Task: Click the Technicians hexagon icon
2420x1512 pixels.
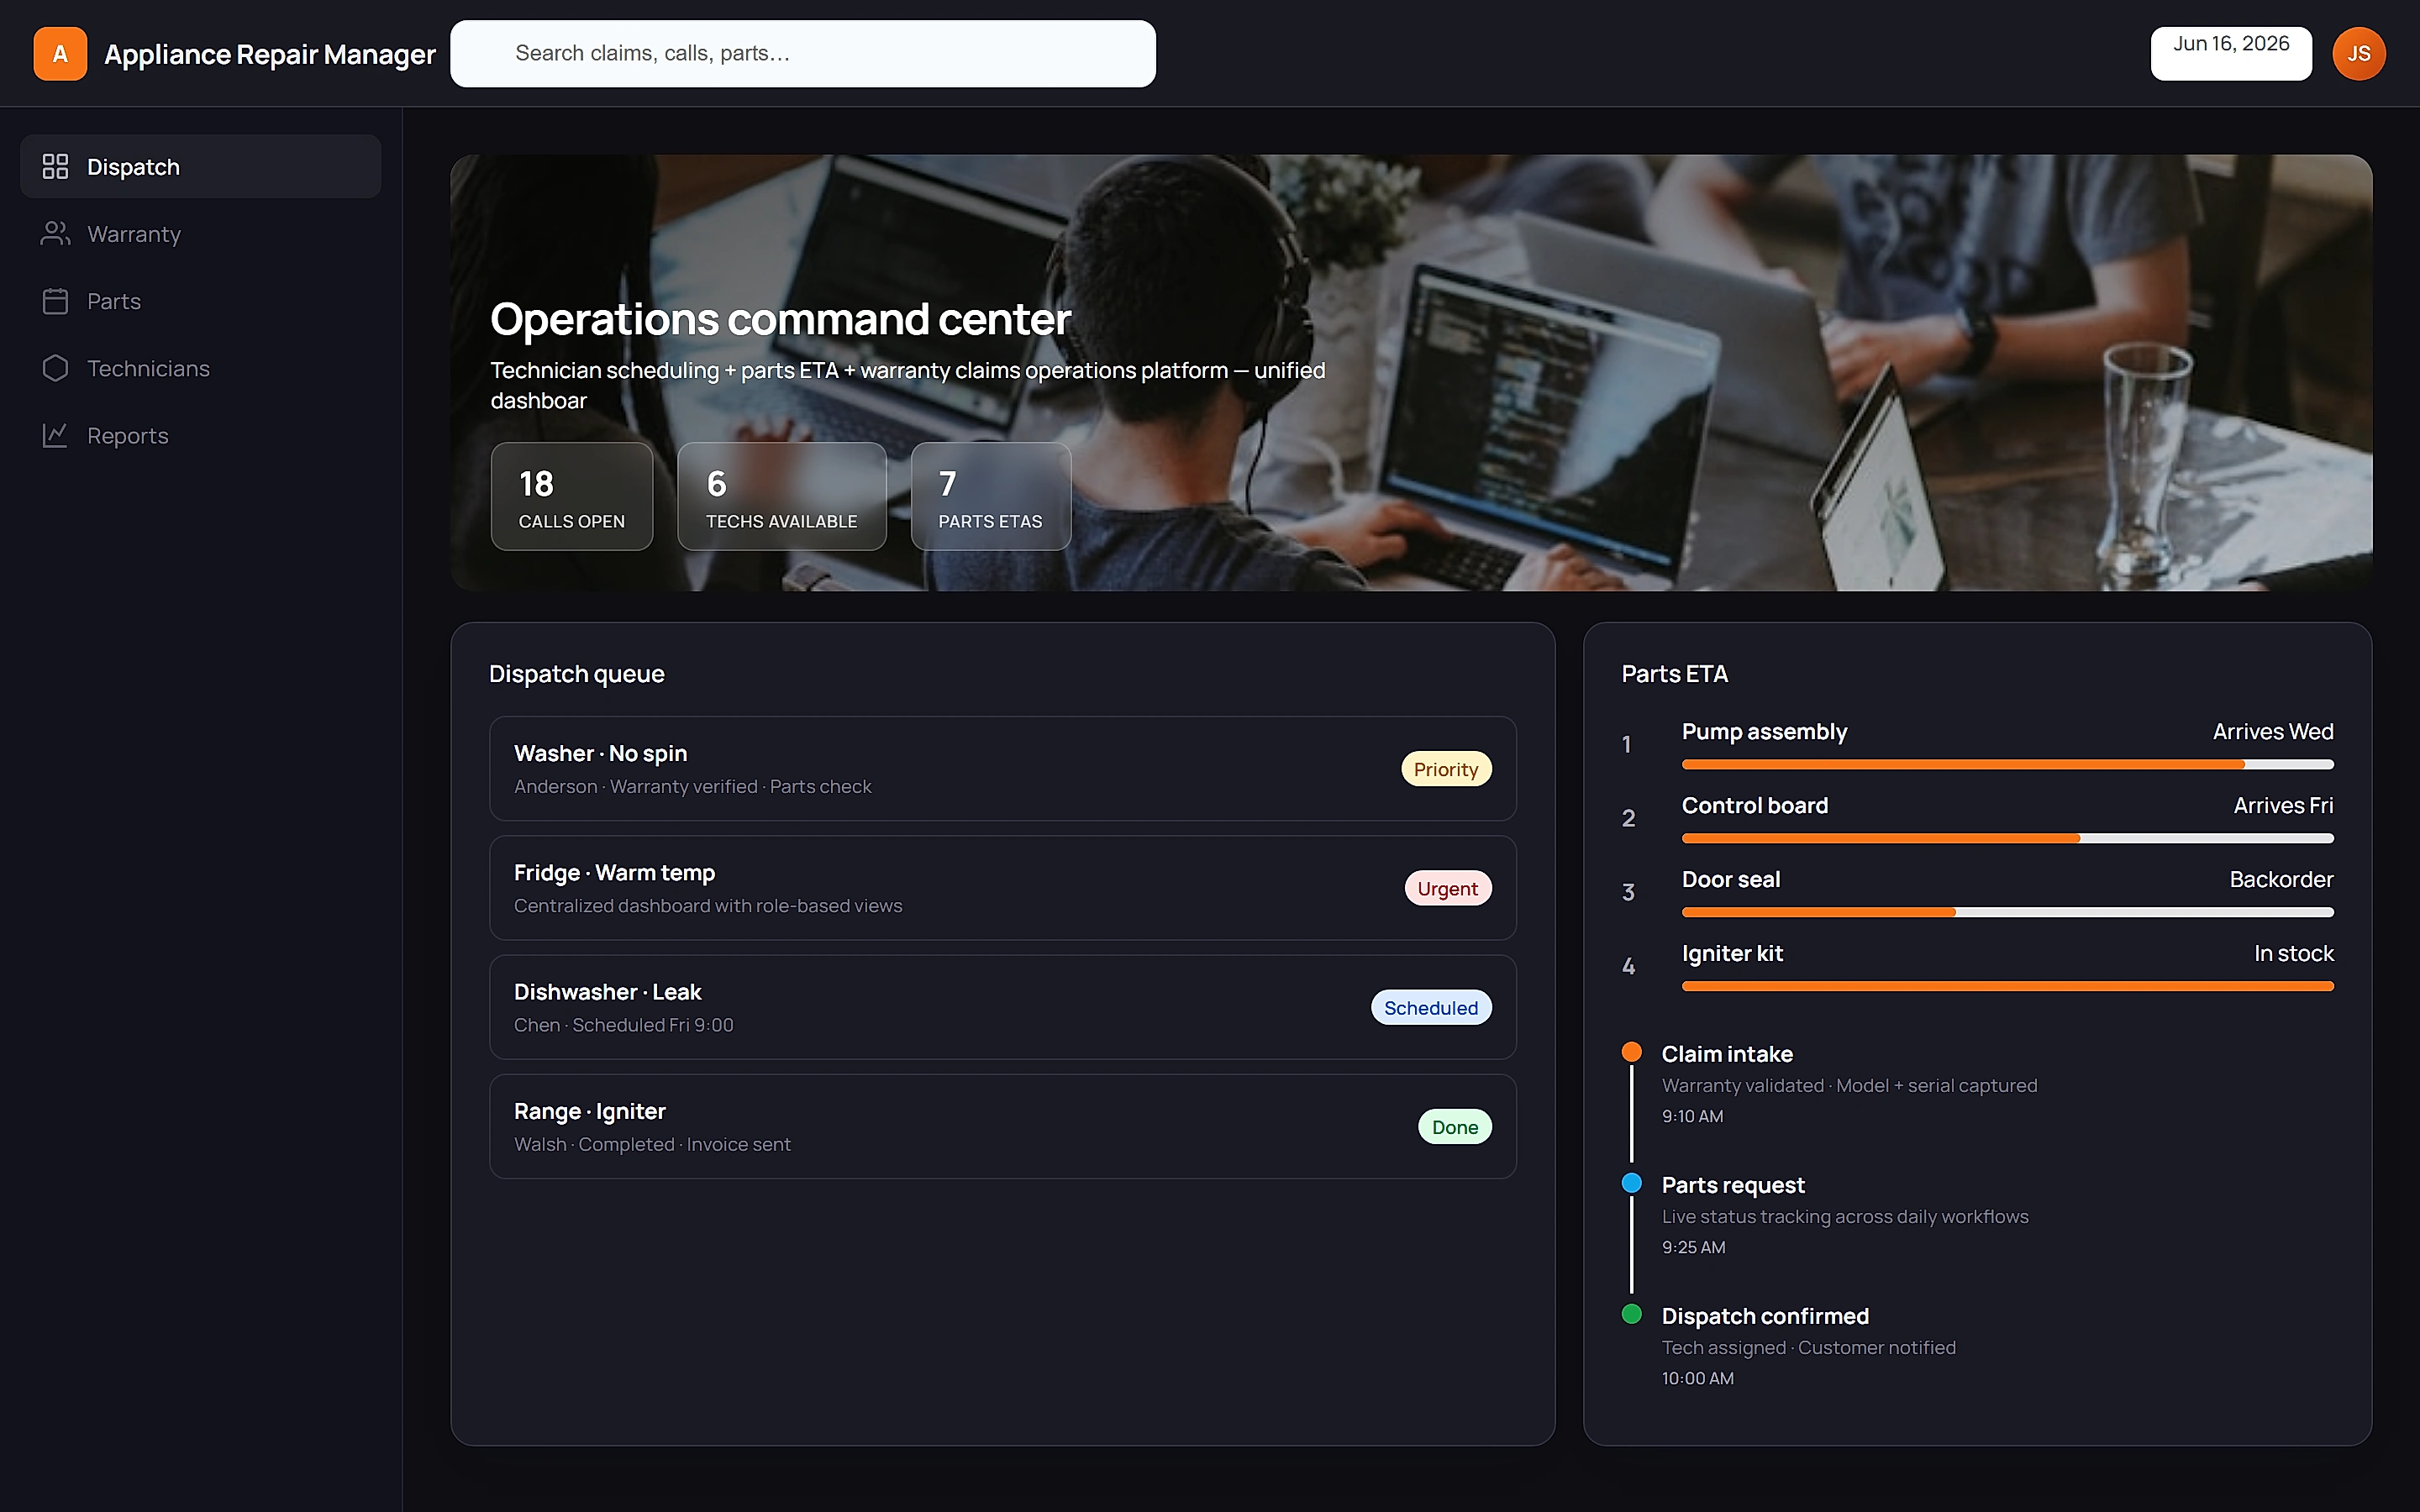Action: (x=55, y=368)
